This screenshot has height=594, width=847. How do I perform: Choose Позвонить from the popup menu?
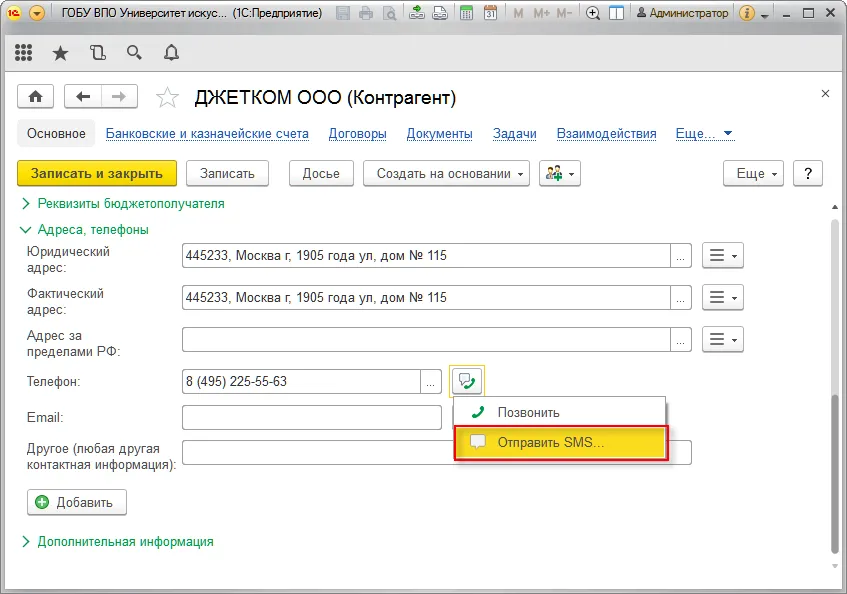pos(560,412)
